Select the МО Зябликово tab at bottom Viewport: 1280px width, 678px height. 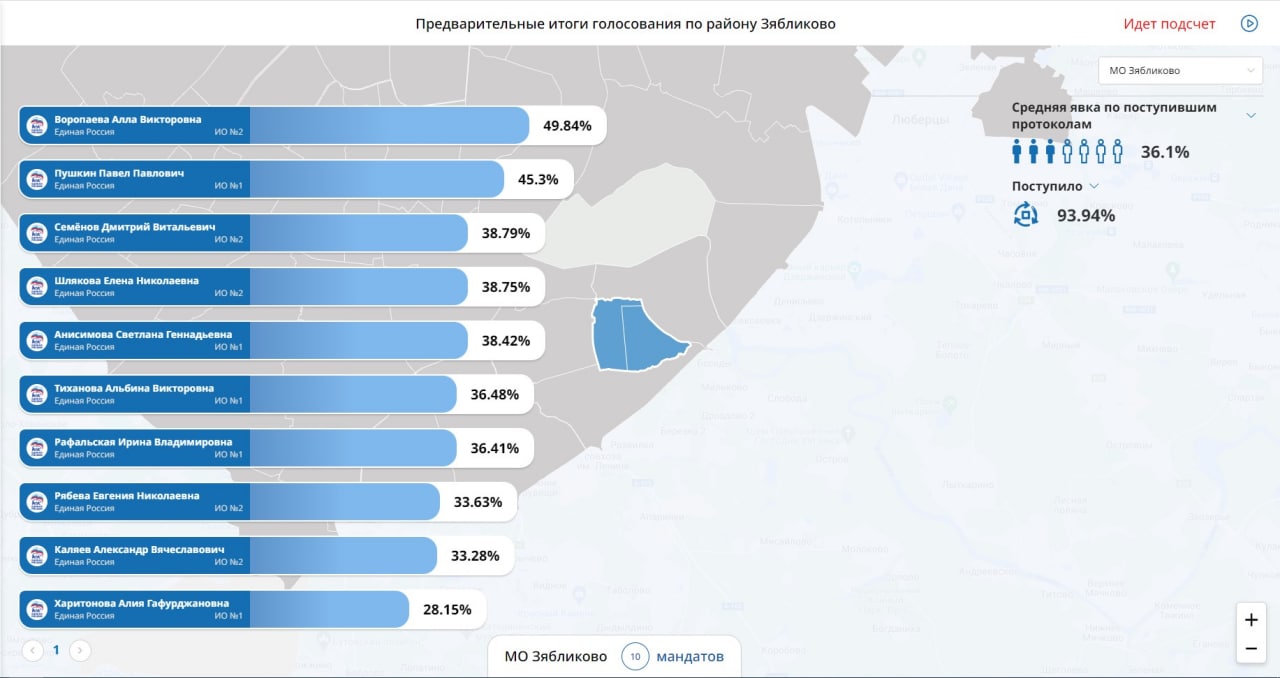click(555, 657)
